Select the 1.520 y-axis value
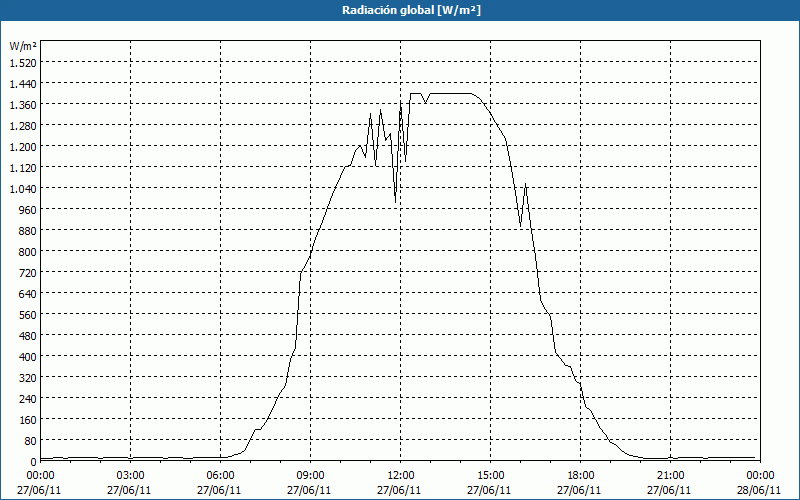 coord(23,62)
